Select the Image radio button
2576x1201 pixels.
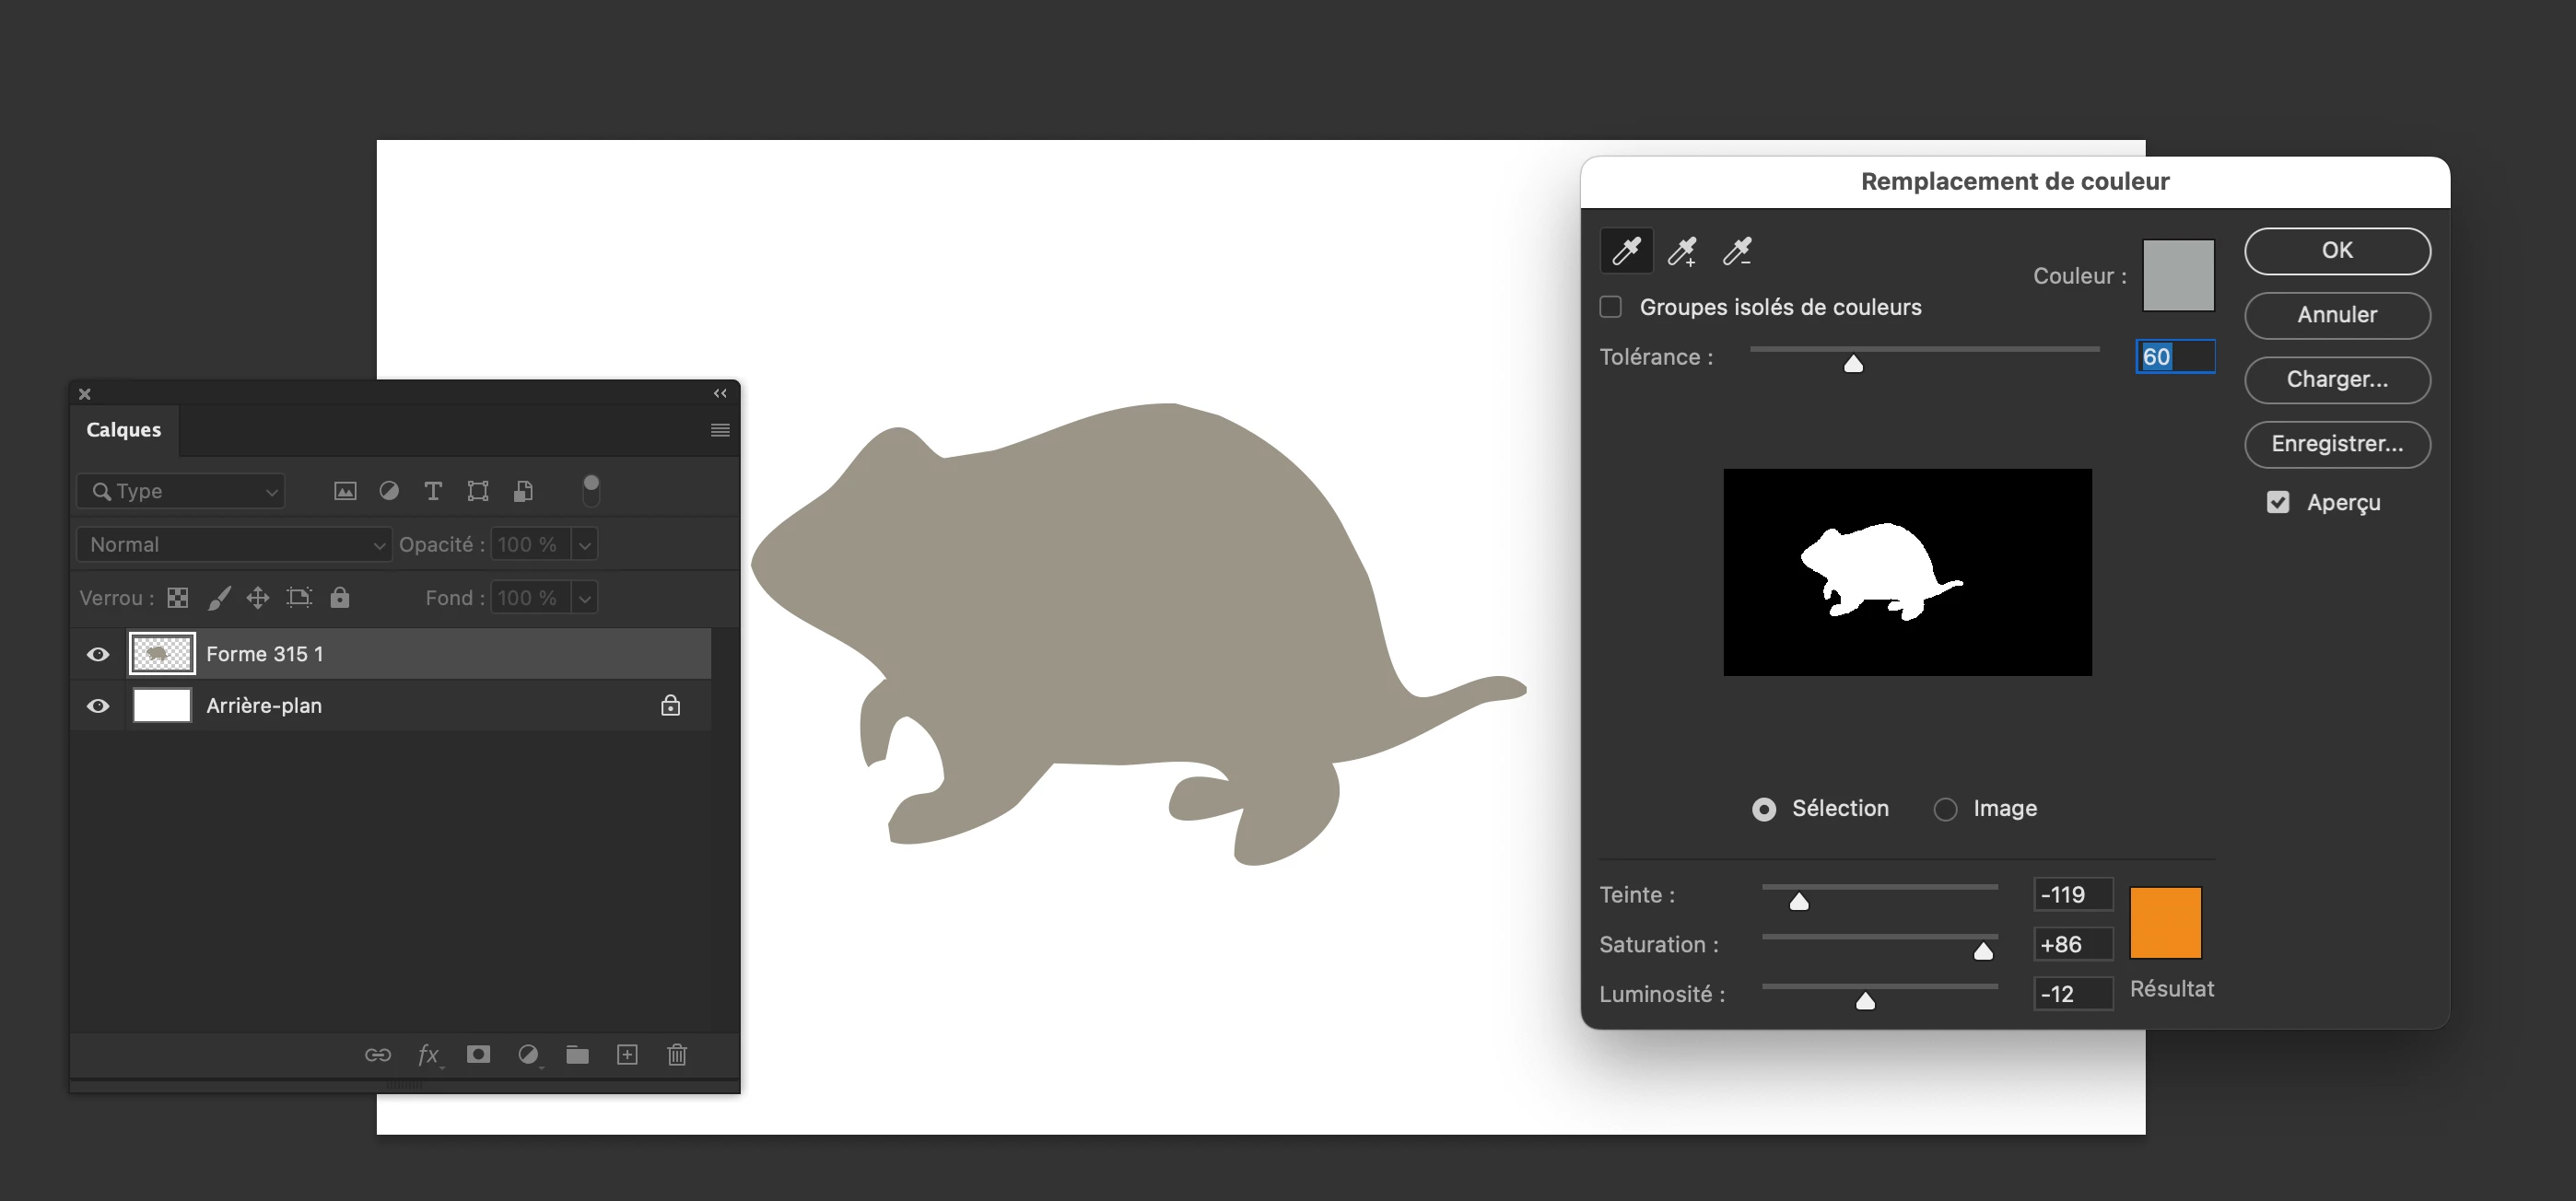[1945, 809]
